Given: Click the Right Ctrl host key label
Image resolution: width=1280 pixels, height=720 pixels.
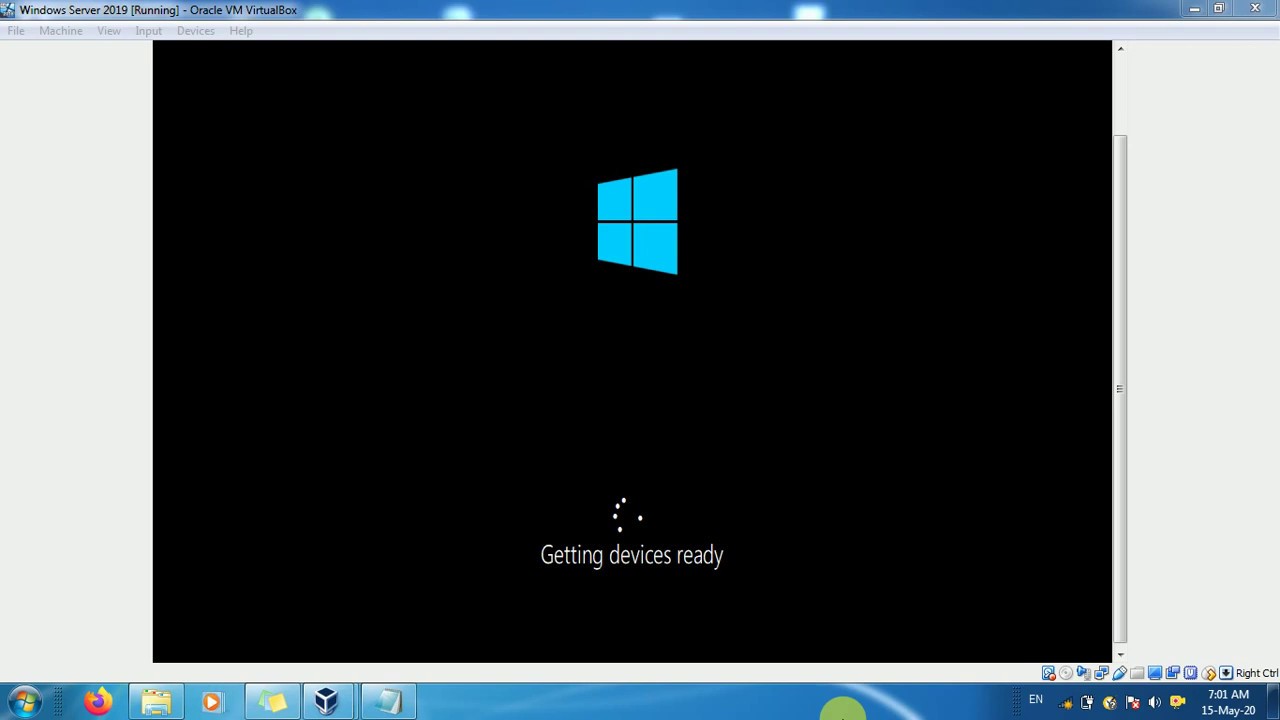Looking at the screenshot, I should tap(1257, 673).
